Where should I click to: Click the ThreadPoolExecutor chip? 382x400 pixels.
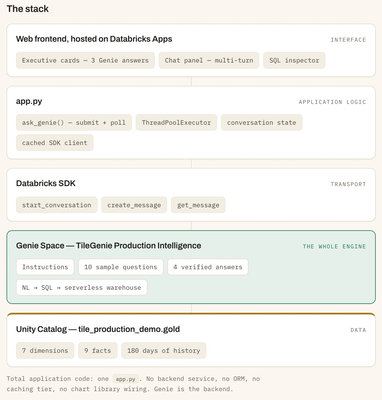coord(176,123)
